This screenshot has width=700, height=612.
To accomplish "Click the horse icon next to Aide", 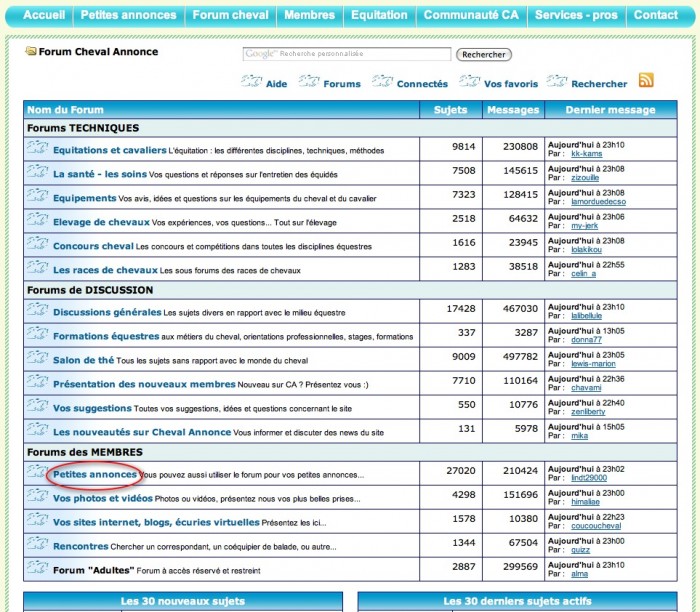I will 251,81.
